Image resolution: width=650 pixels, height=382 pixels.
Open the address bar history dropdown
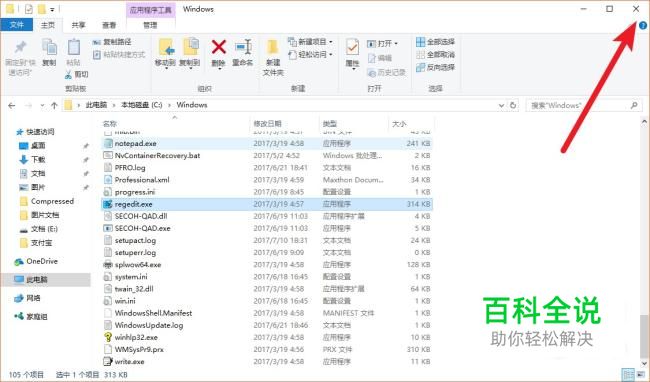[x=501, y=106]
